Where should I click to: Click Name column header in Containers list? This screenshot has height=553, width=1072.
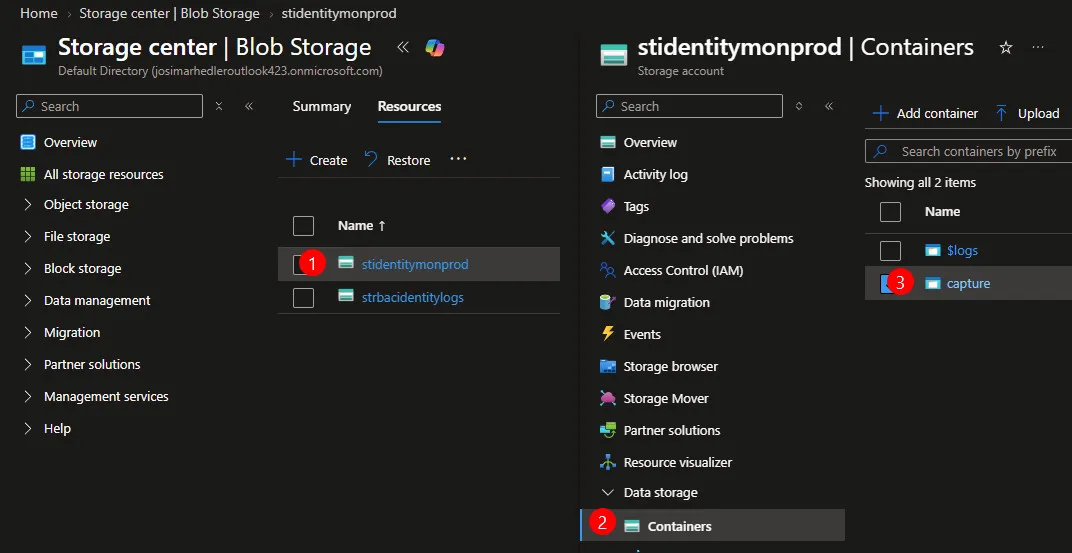point(942,212)
